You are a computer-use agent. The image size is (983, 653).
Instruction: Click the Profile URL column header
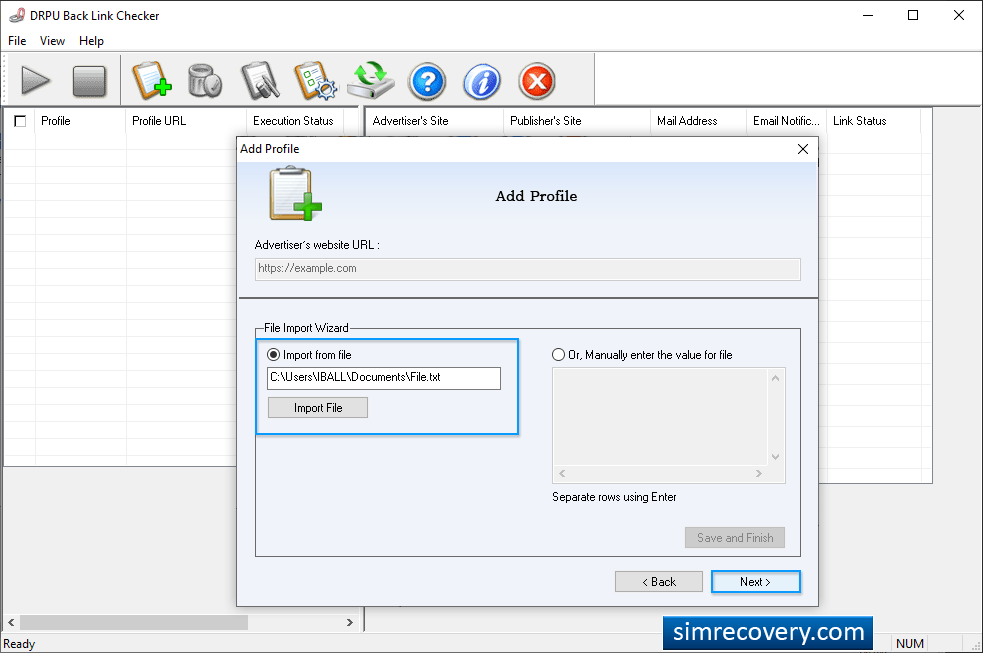186,121
